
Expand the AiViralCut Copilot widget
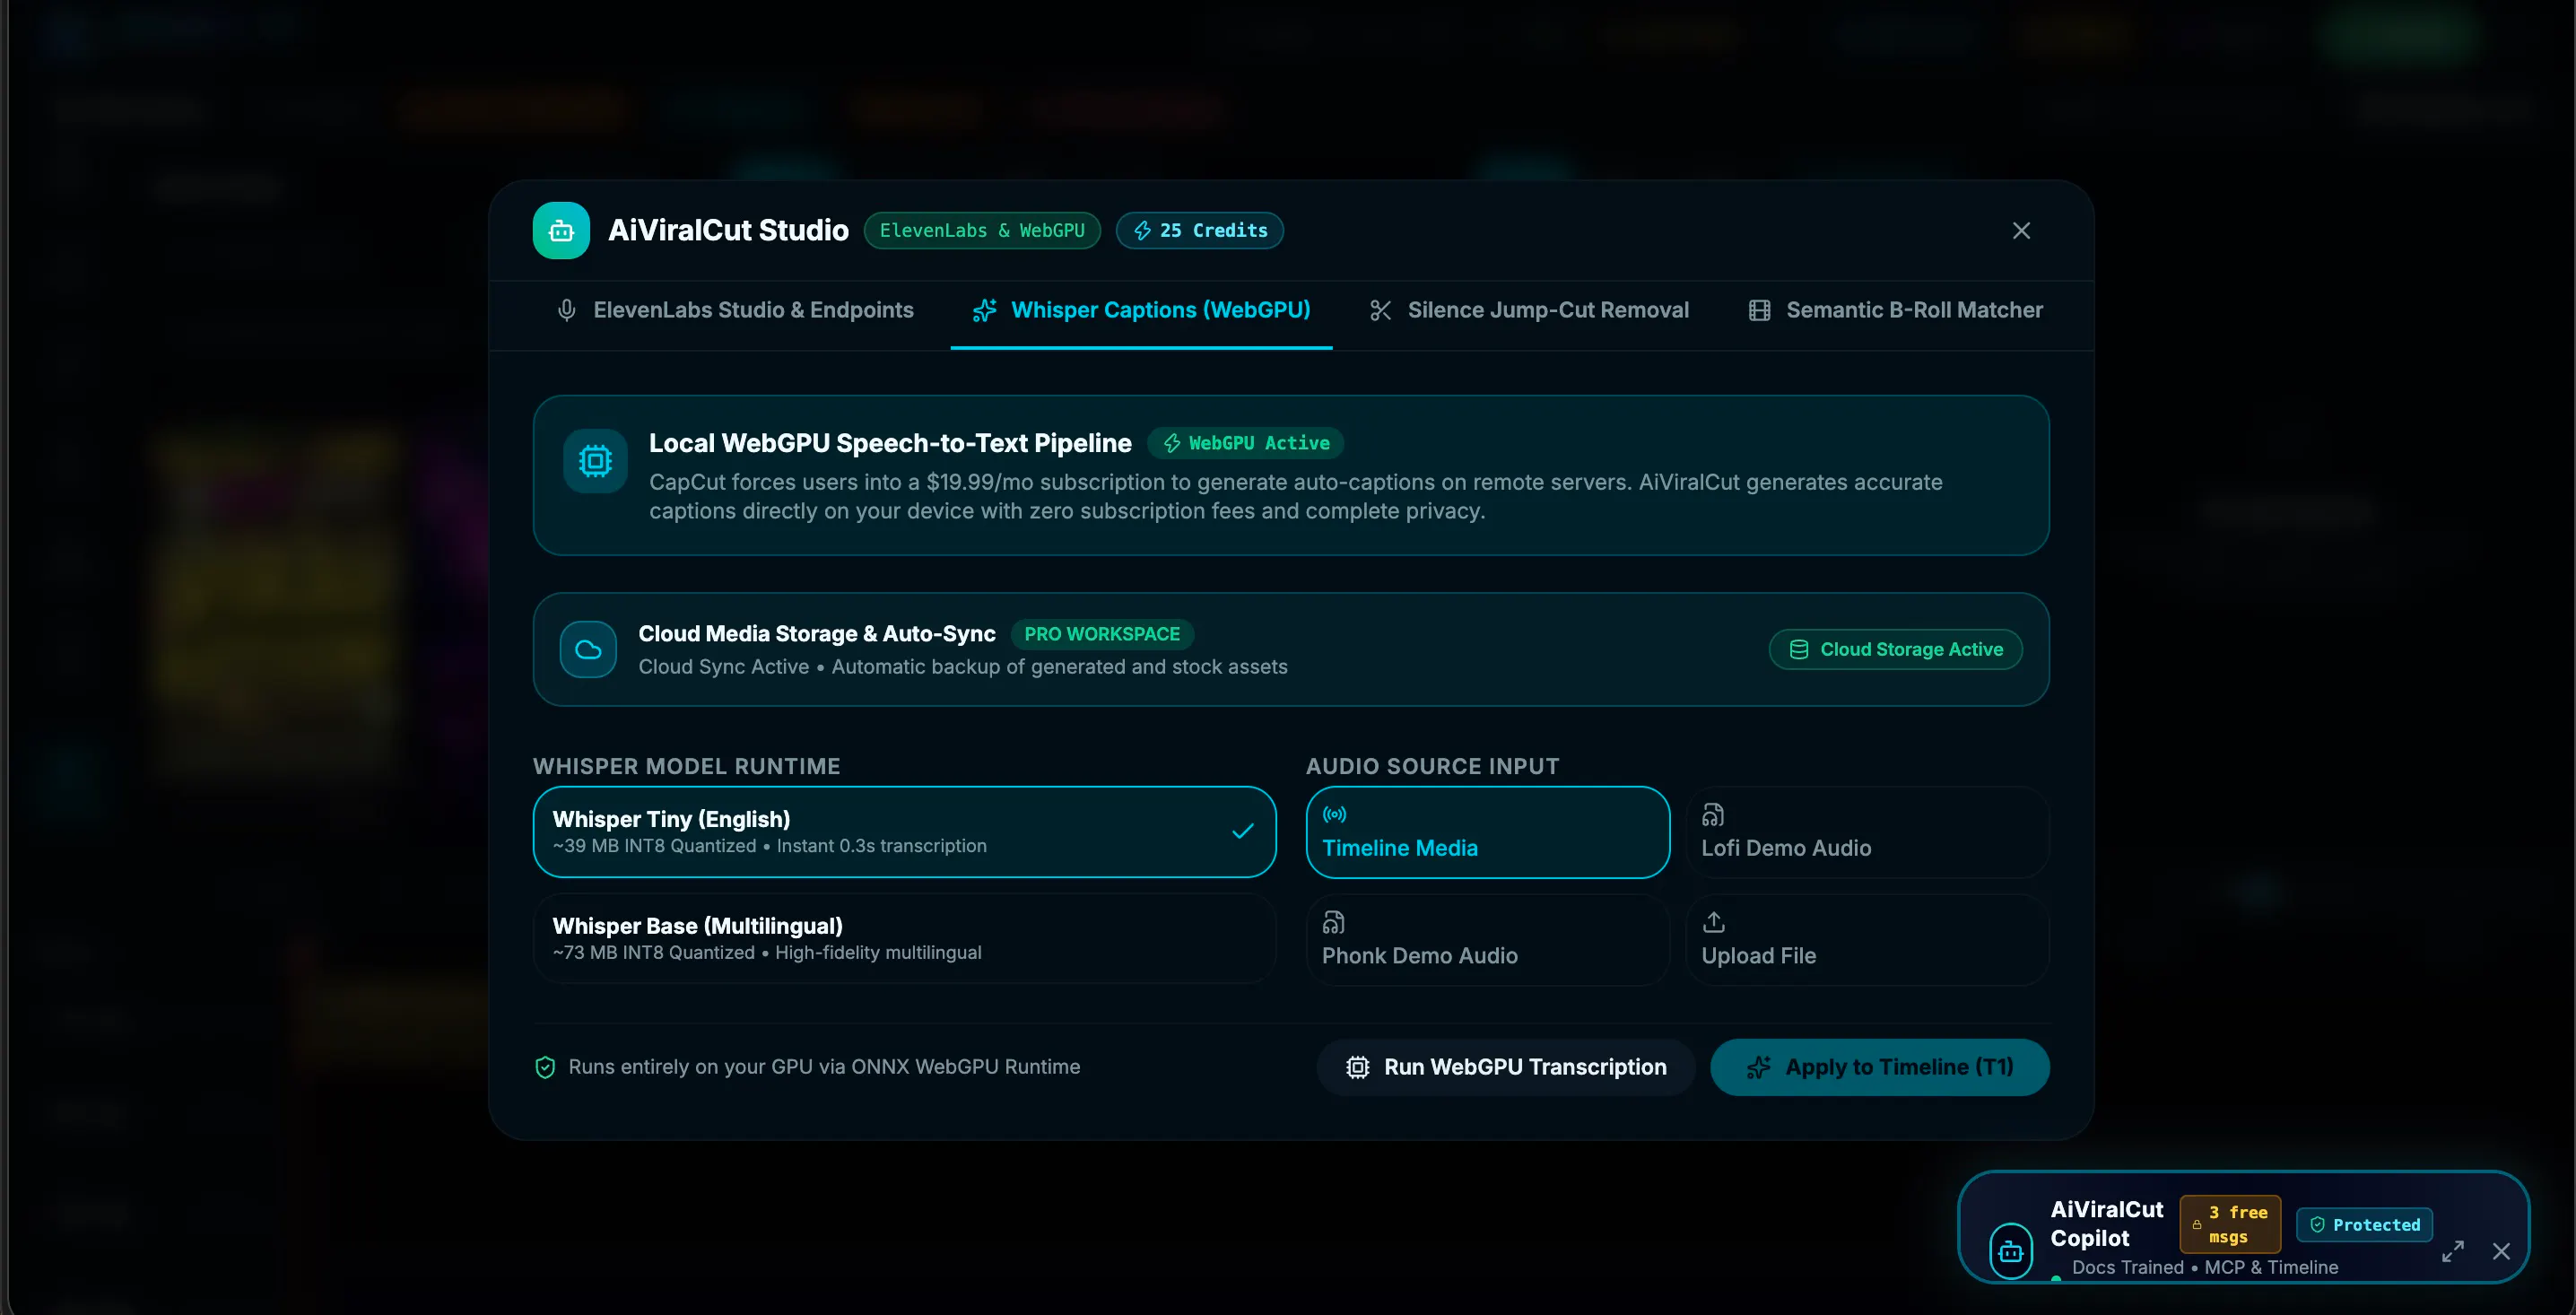2452,1252
